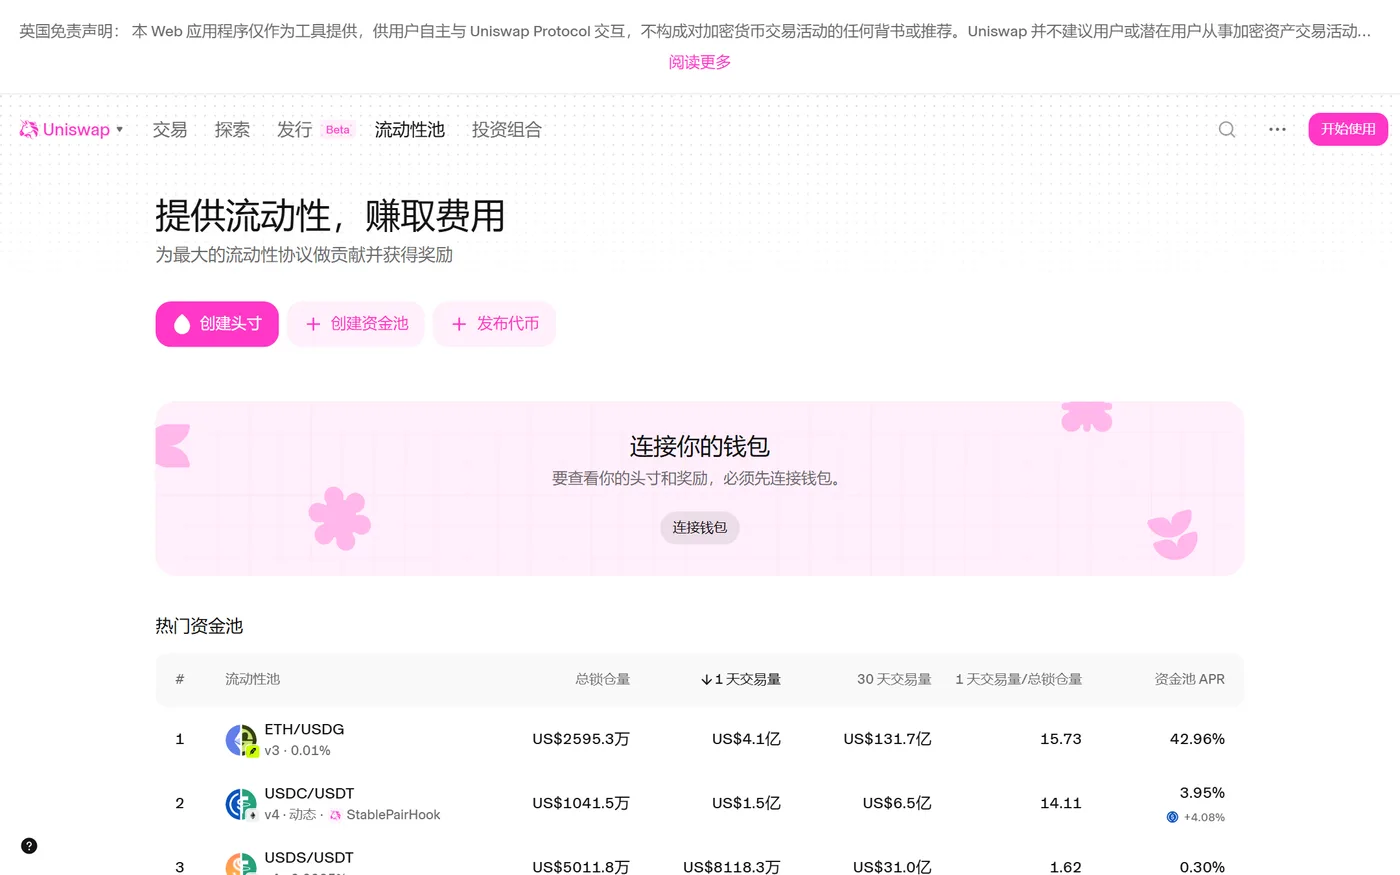Click the US$6.5亿 30-day volume value
1400x875 pixels.
coord(897,803)
